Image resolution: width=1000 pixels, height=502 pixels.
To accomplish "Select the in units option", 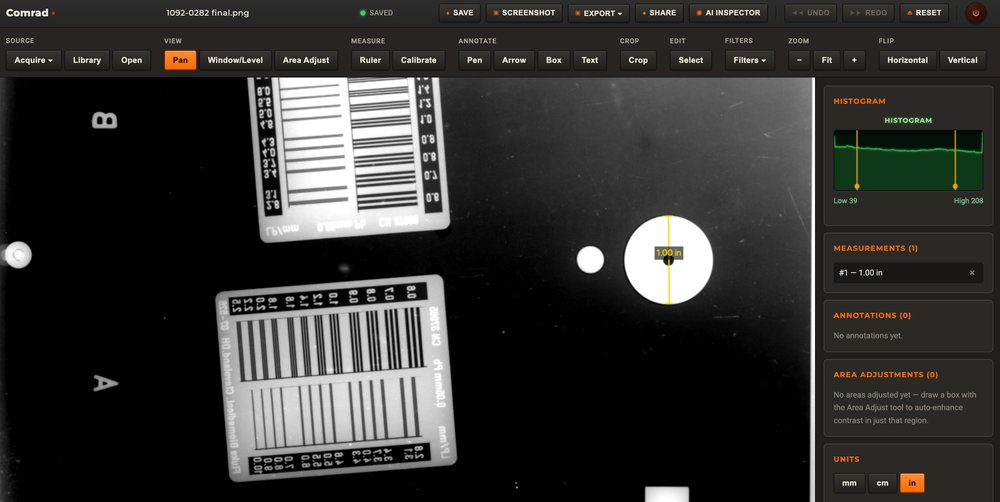I will [x=912, y=483].
